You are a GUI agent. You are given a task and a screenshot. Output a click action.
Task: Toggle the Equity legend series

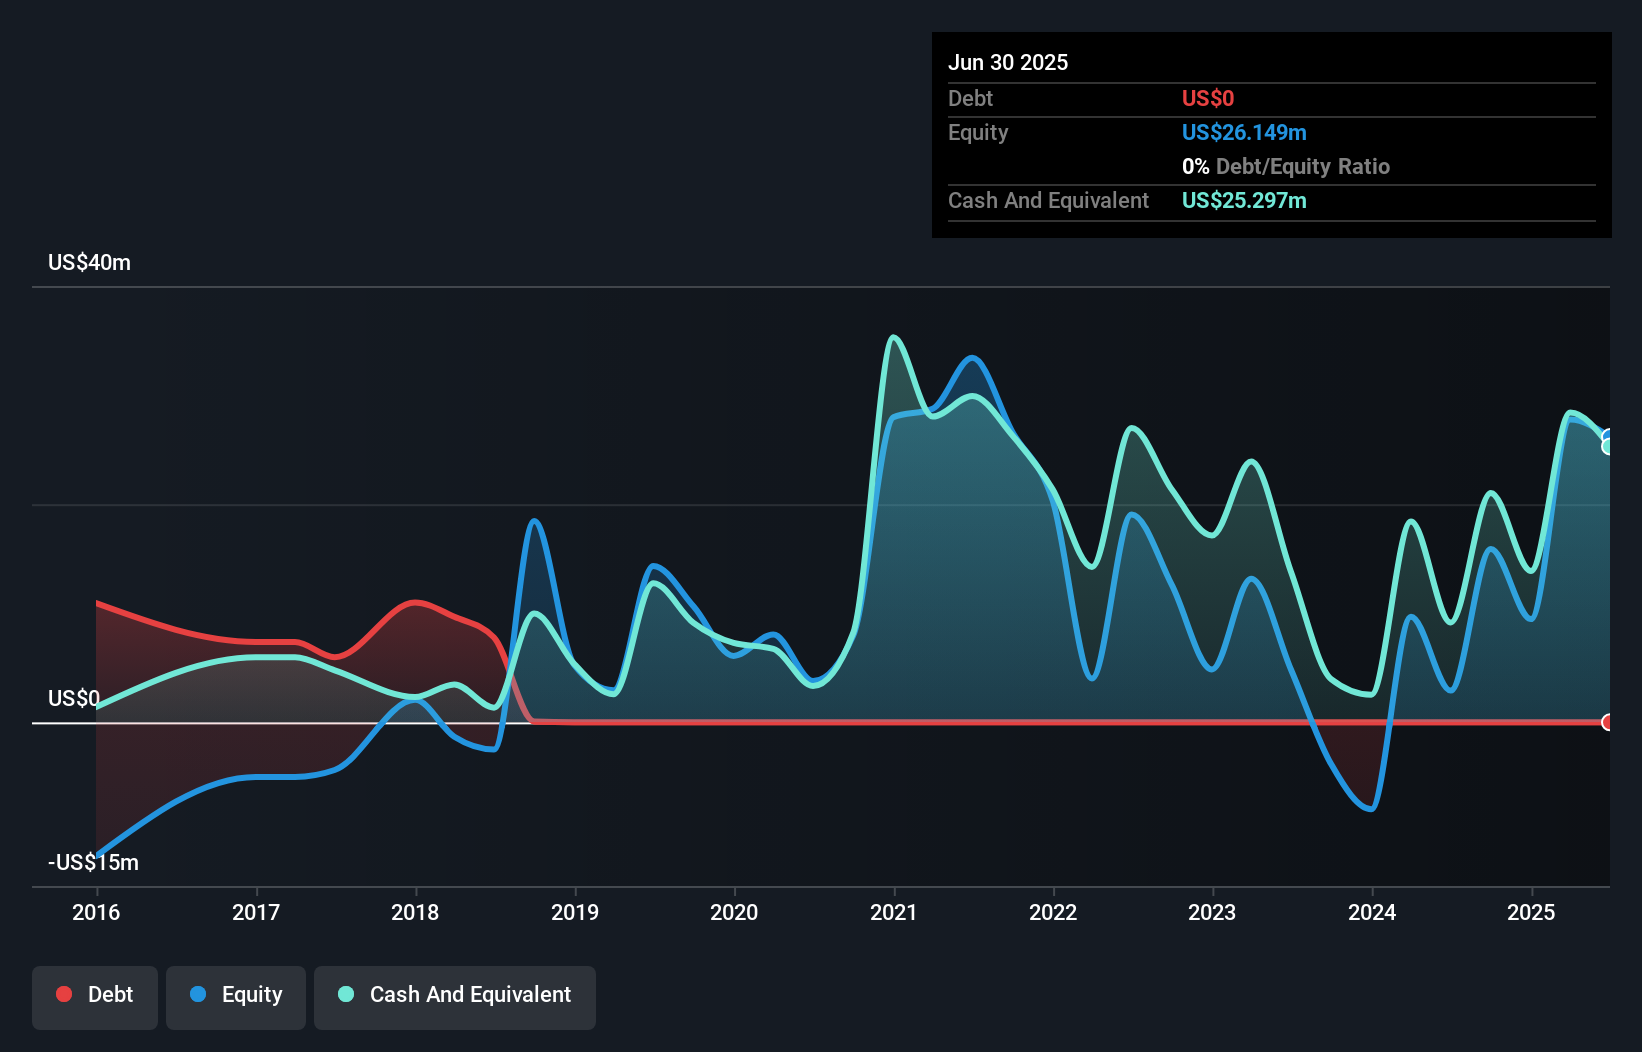click(x=236, y=997)
